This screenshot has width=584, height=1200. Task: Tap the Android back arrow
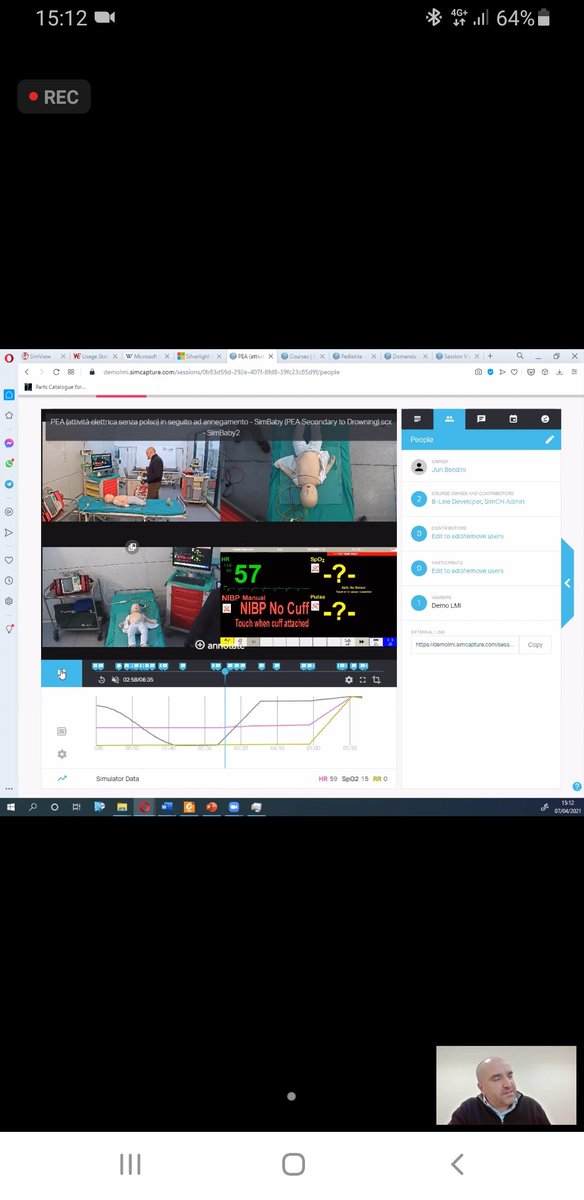point(457,1164)
